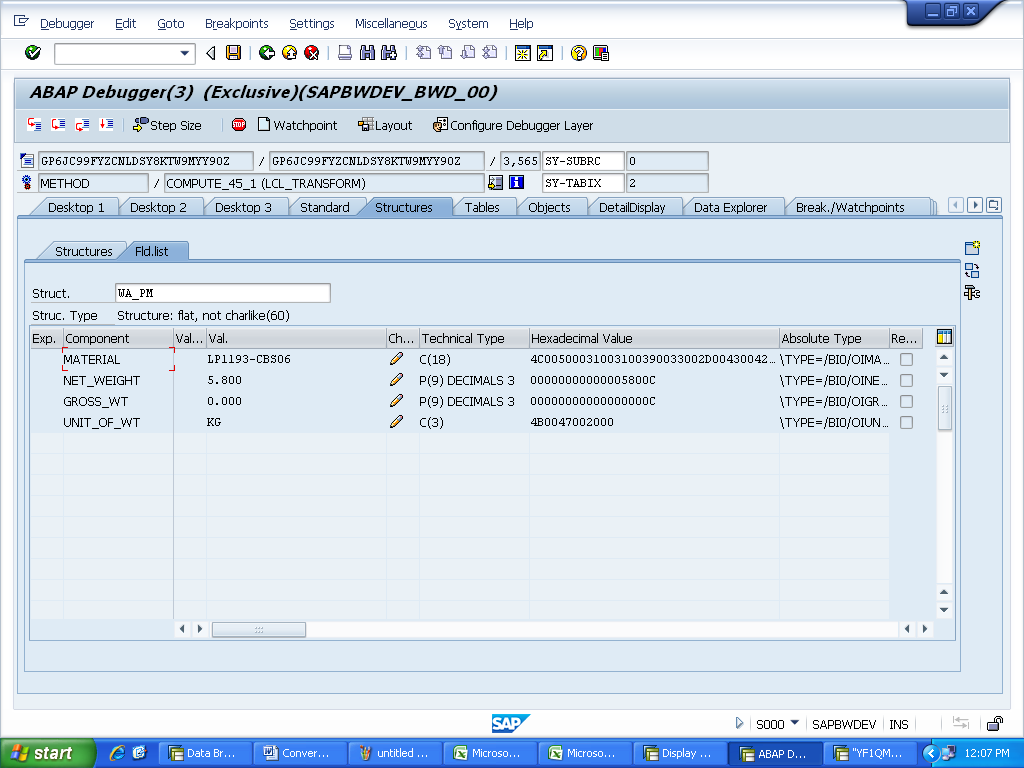Switch to the Data Explorer tab
The height and width of the screenshot is (768, 1024).
[730, 207]
